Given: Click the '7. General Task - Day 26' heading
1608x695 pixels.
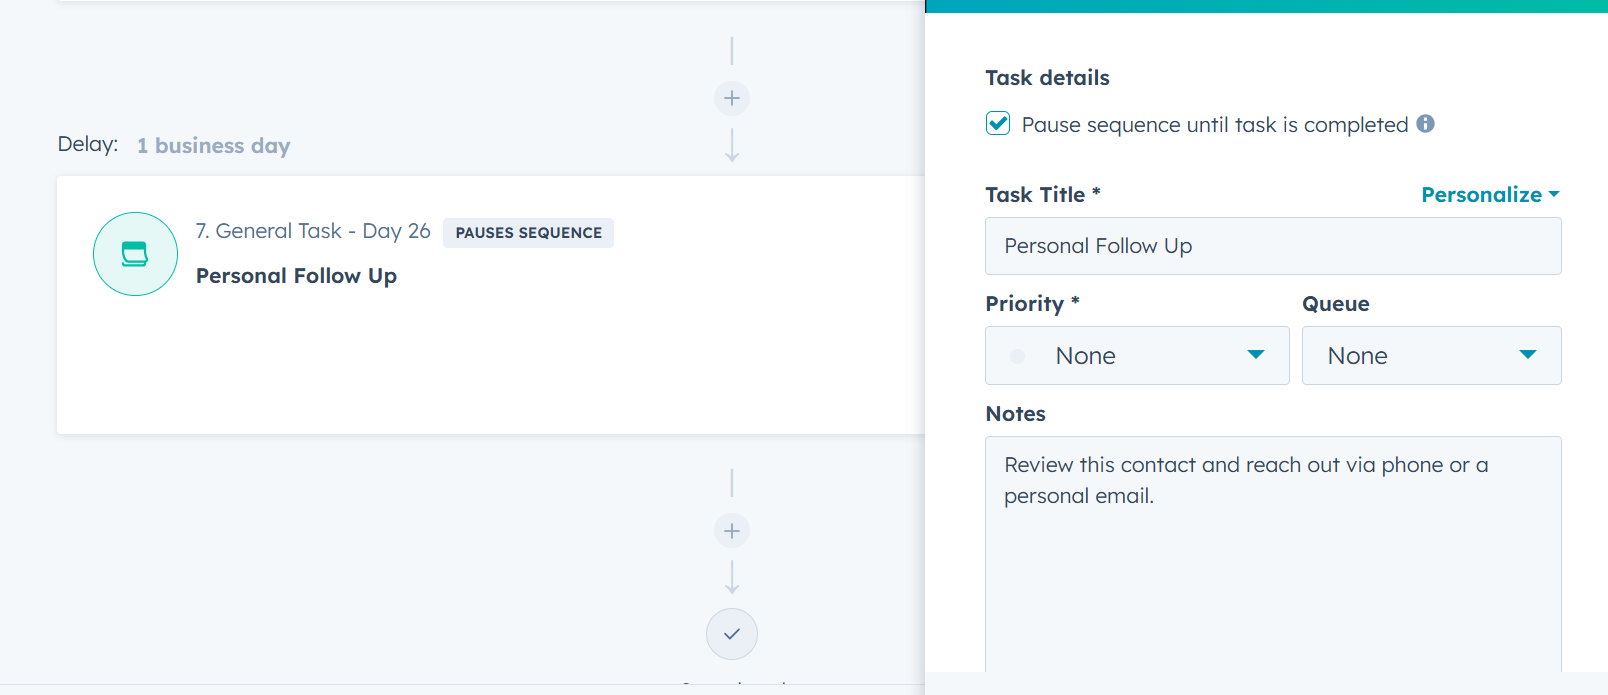Looking at the screenshot, I should (x=313, y=231).
